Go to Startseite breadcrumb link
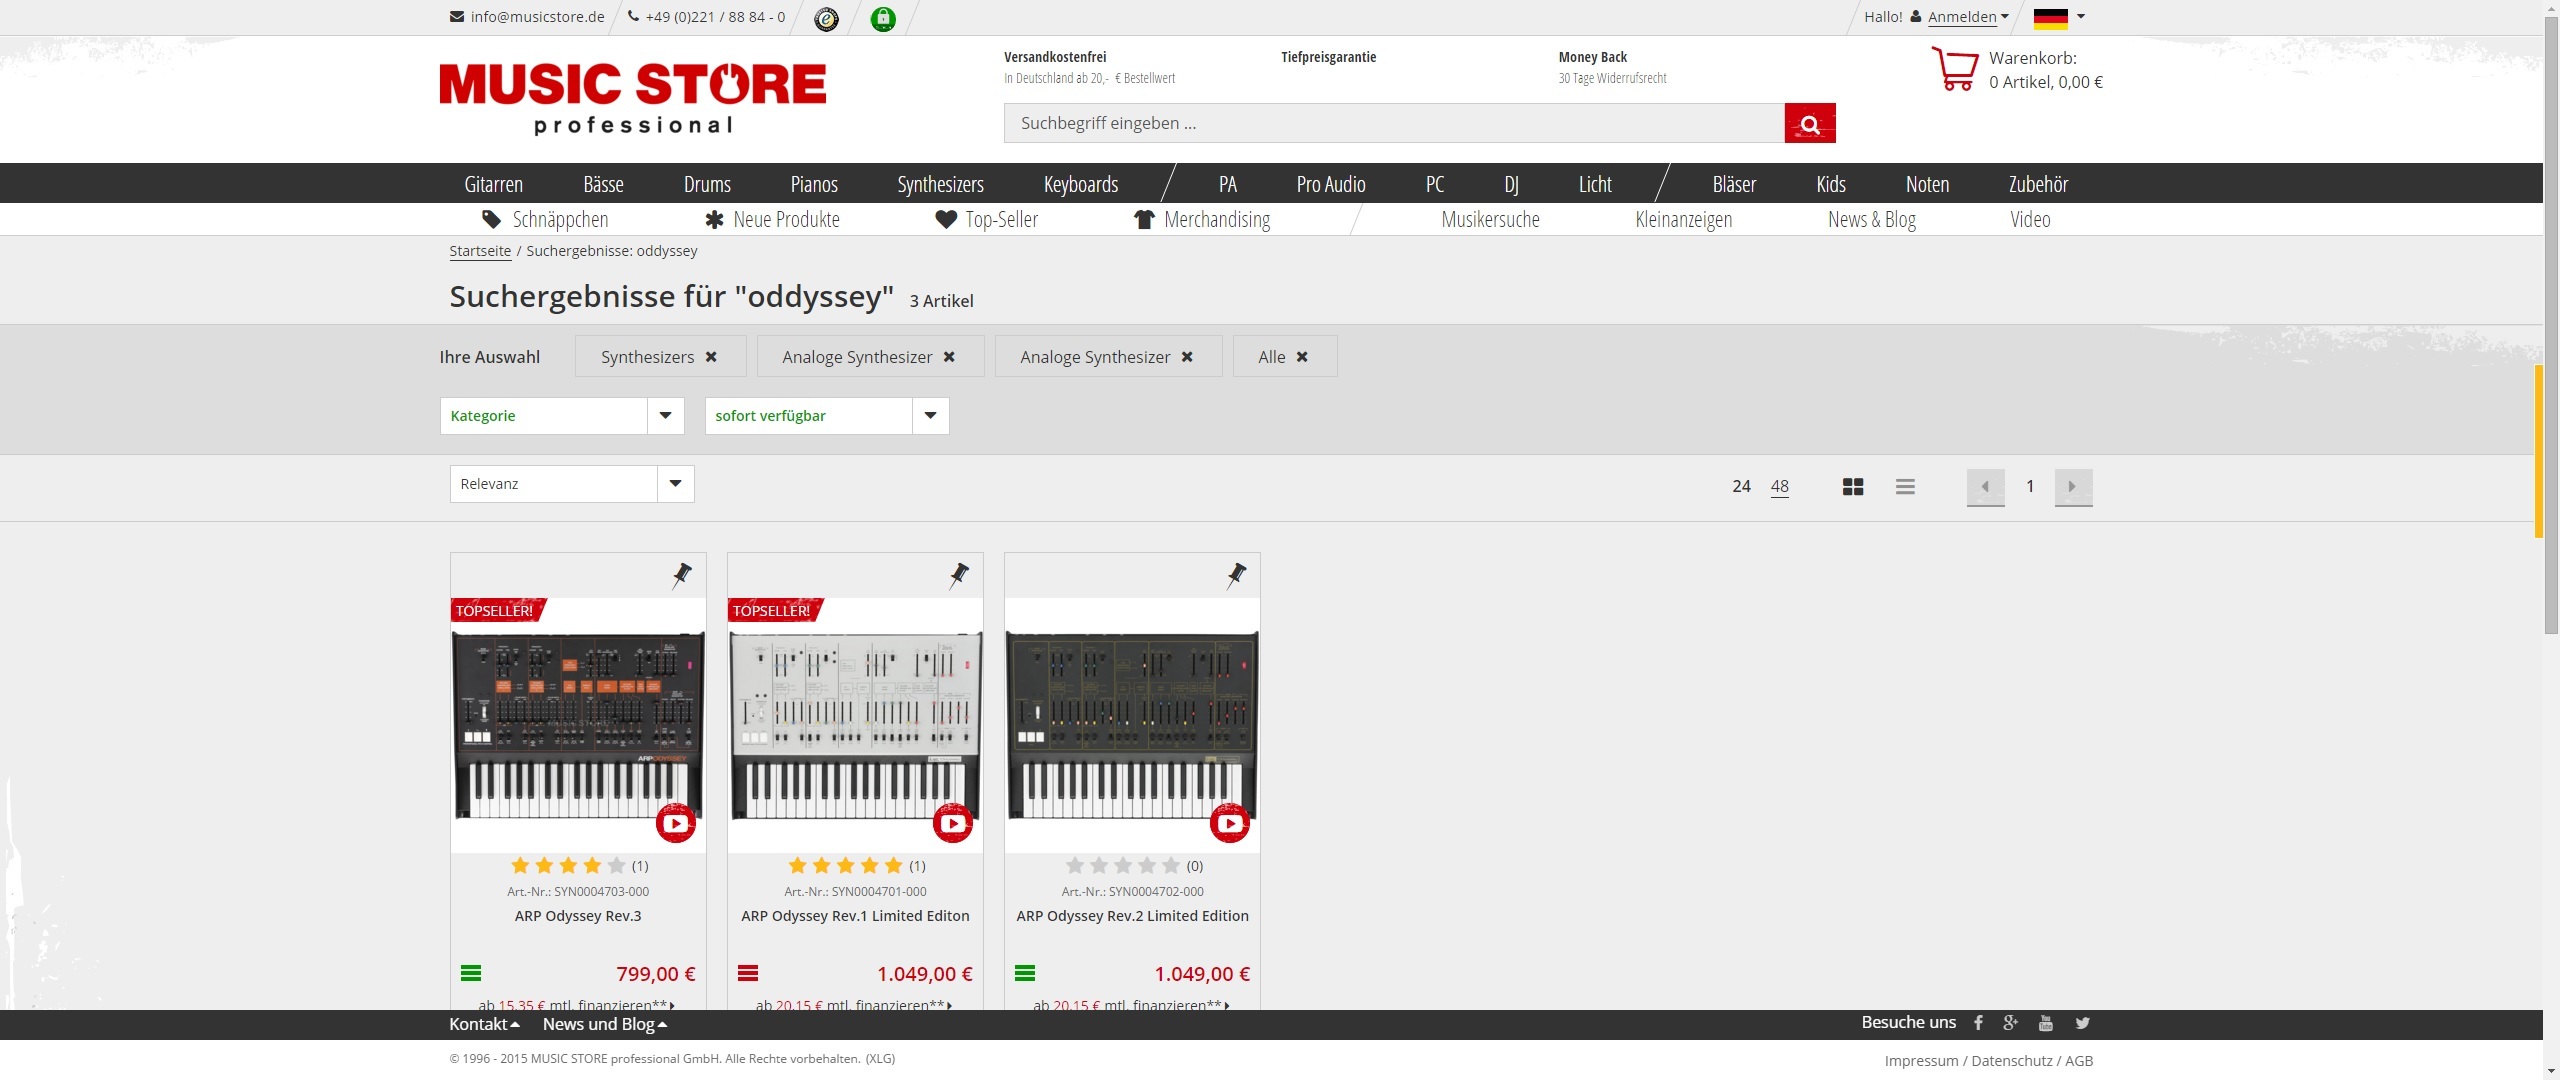This screenshot has width=2560, height=1080. (480, 251)
